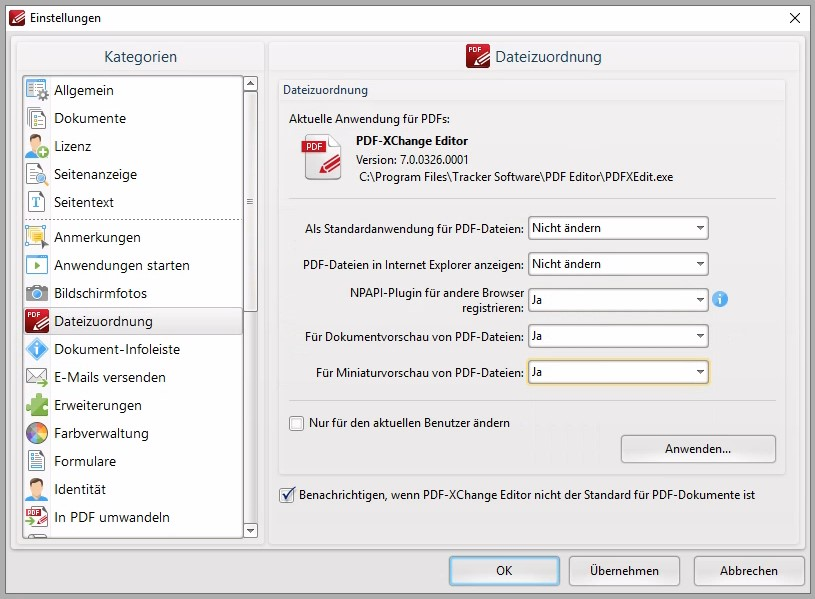Click the category list scroll-down arrow

click(x=251, y=530)
